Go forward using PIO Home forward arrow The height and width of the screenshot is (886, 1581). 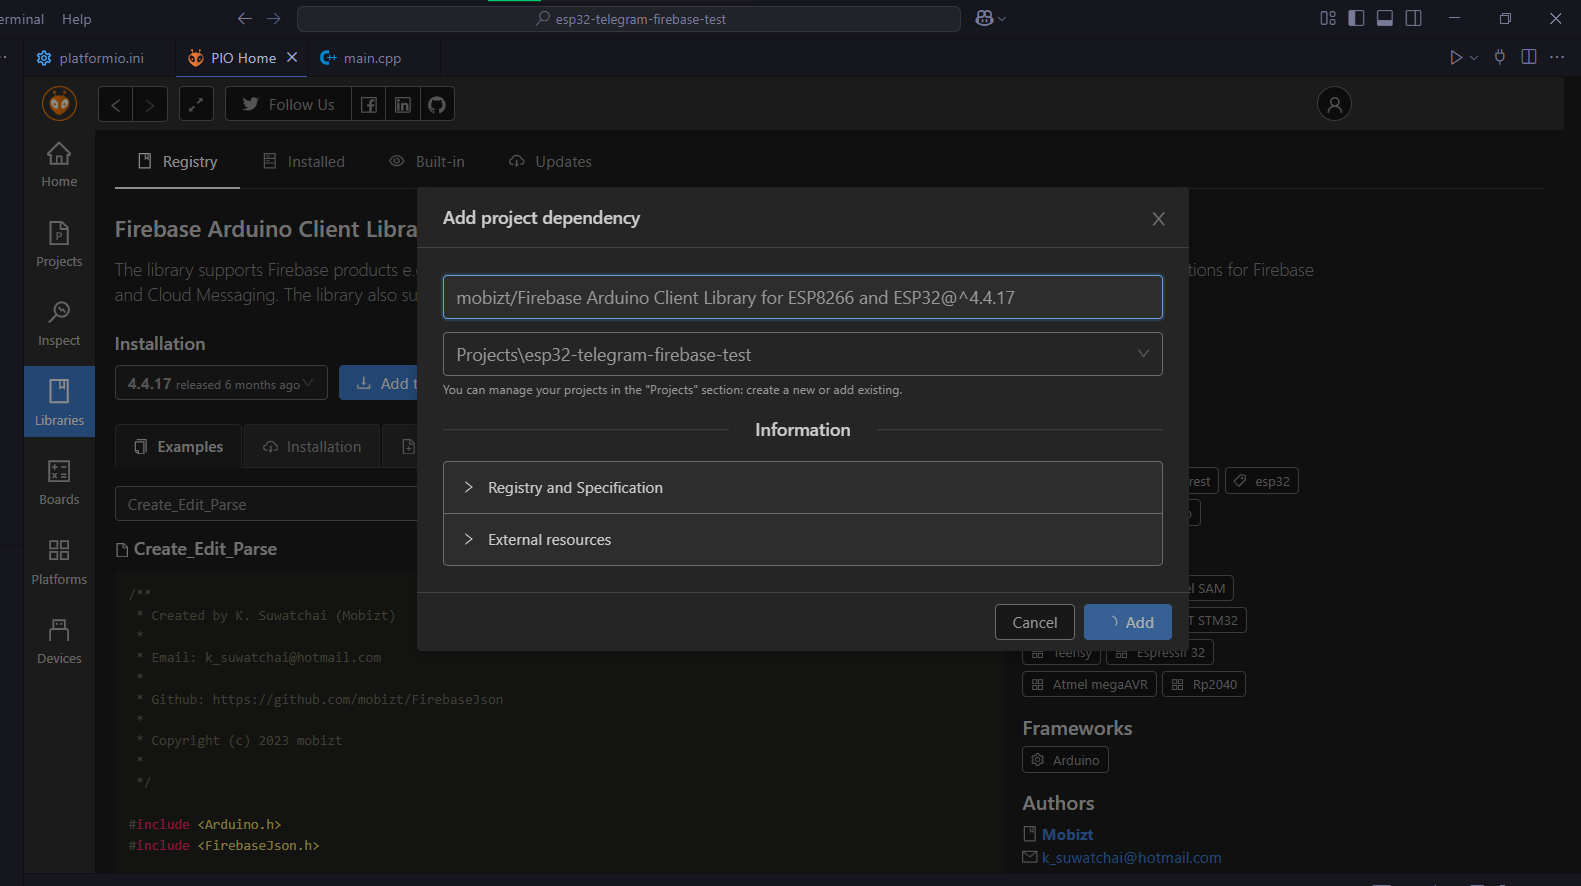click(149, 104)
